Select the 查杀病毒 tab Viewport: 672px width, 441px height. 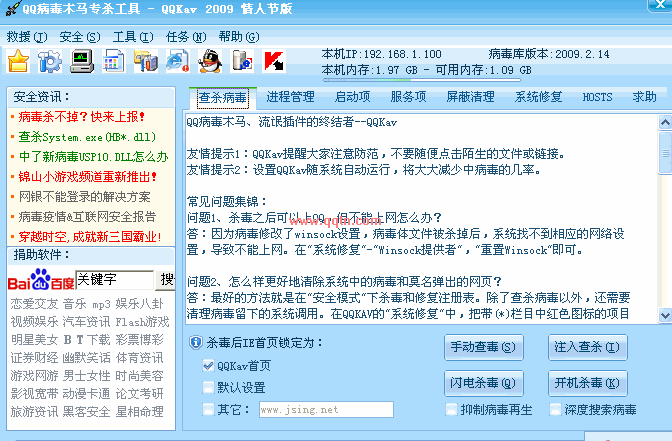(222, 98)
